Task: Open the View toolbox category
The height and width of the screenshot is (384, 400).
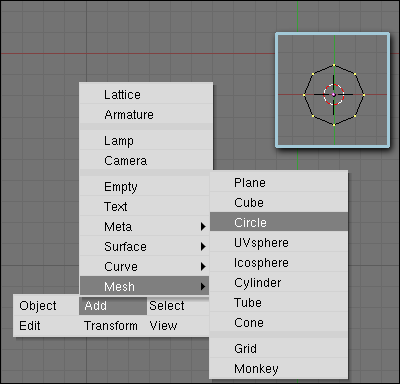Action: [178, 326]
